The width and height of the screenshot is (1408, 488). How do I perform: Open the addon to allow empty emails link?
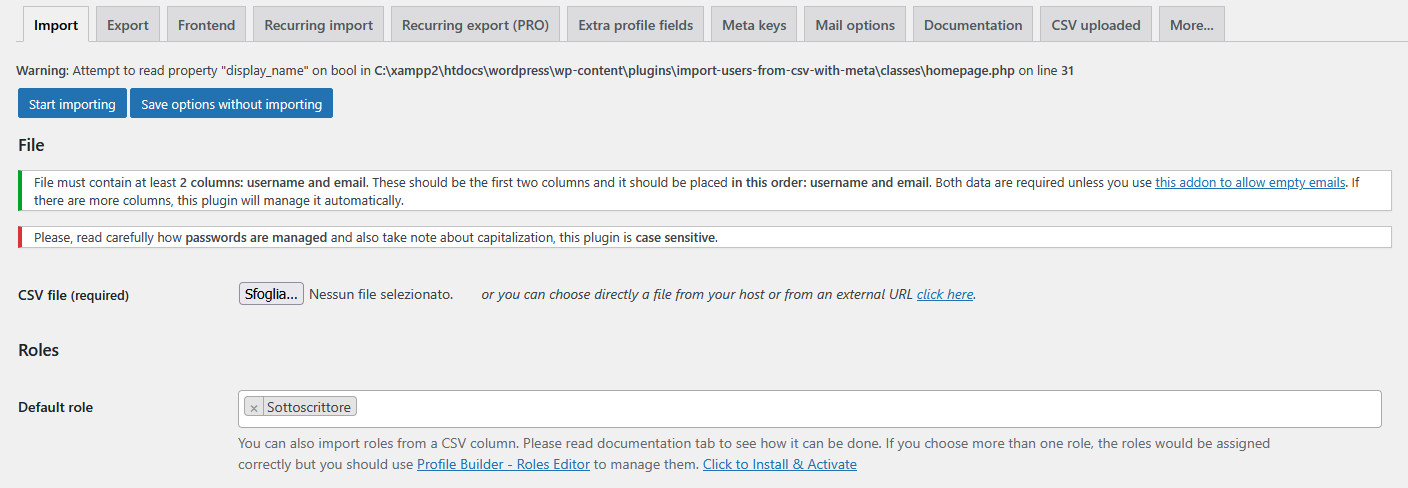coord(1250,183)
